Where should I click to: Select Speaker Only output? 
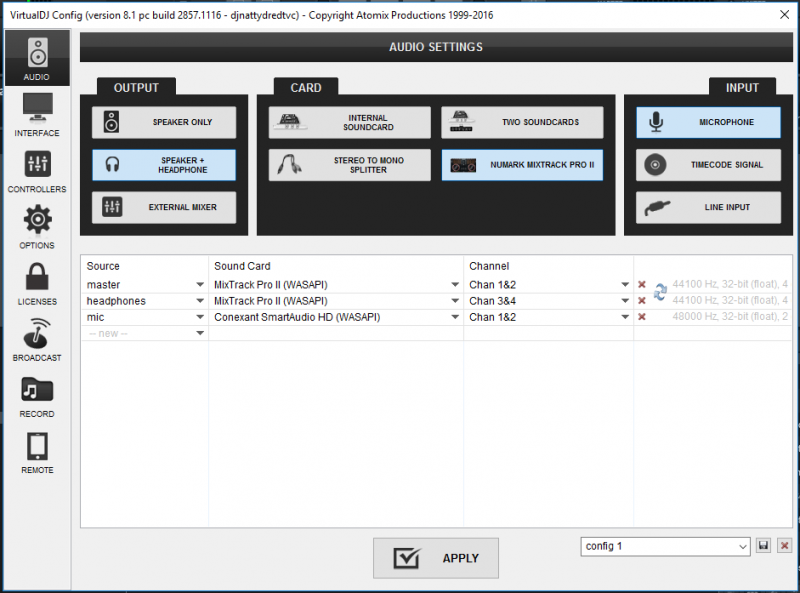(x=164, y=122)
